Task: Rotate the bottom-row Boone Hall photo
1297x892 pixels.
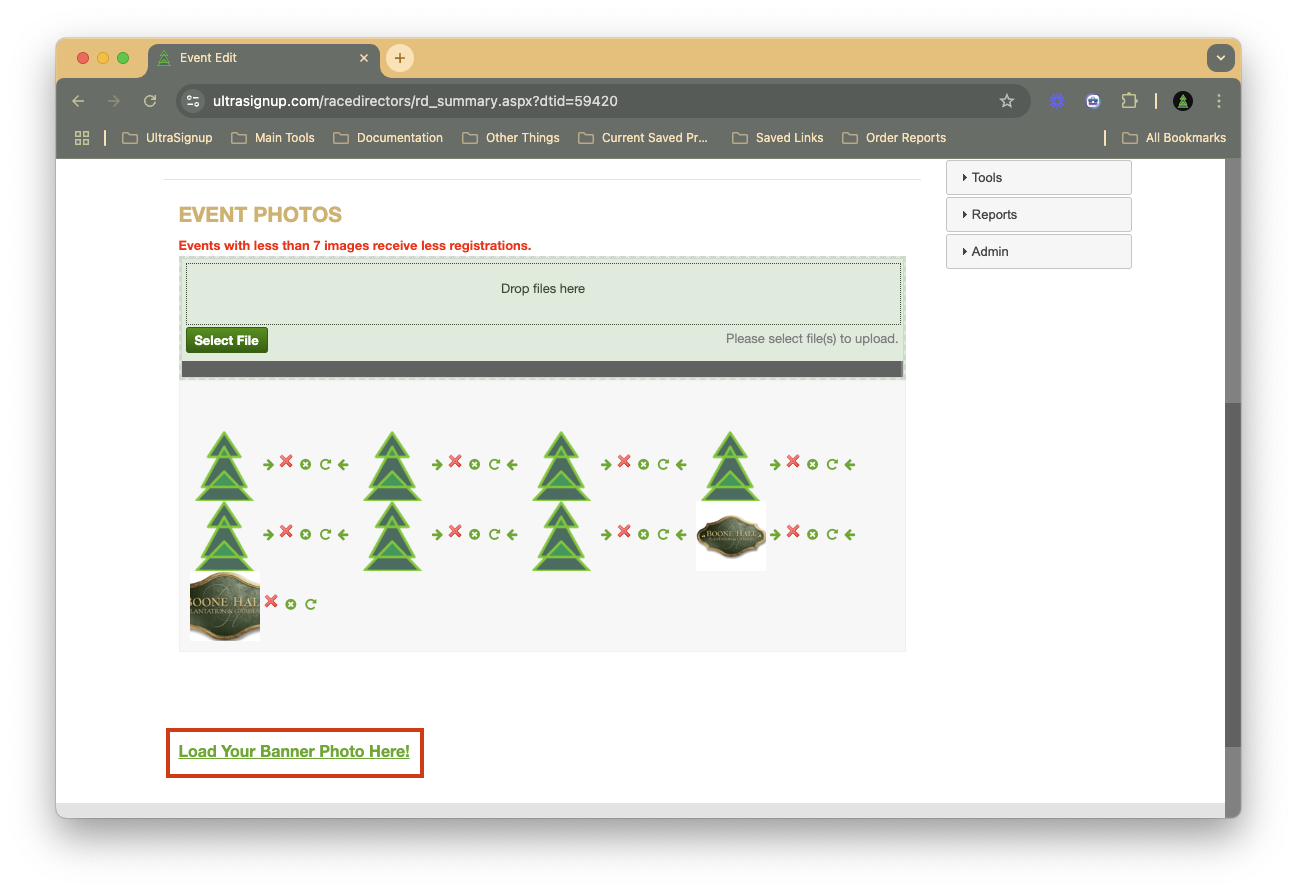Action: pyautogui.click(x=311, y=604)
